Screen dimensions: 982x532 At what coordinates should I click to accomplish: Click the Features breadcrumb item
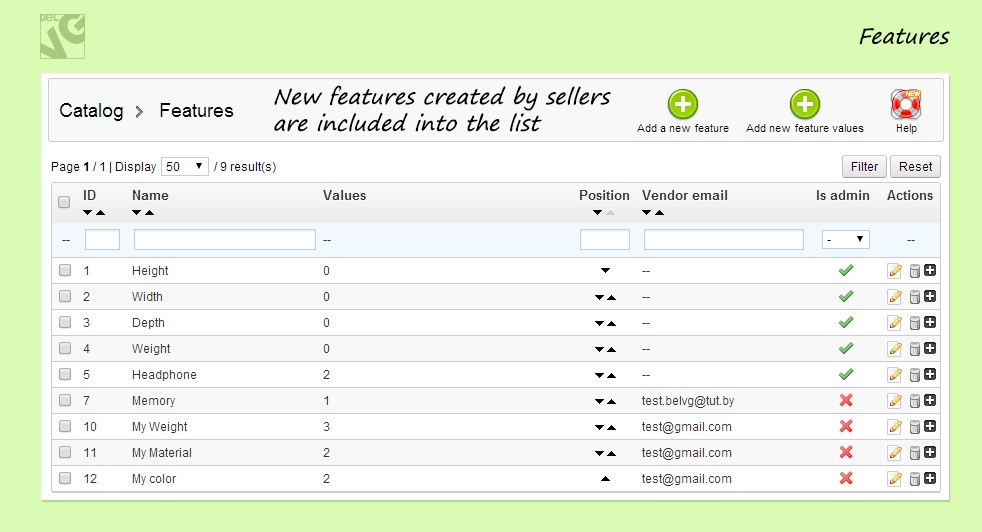click(x=196, y=111)
